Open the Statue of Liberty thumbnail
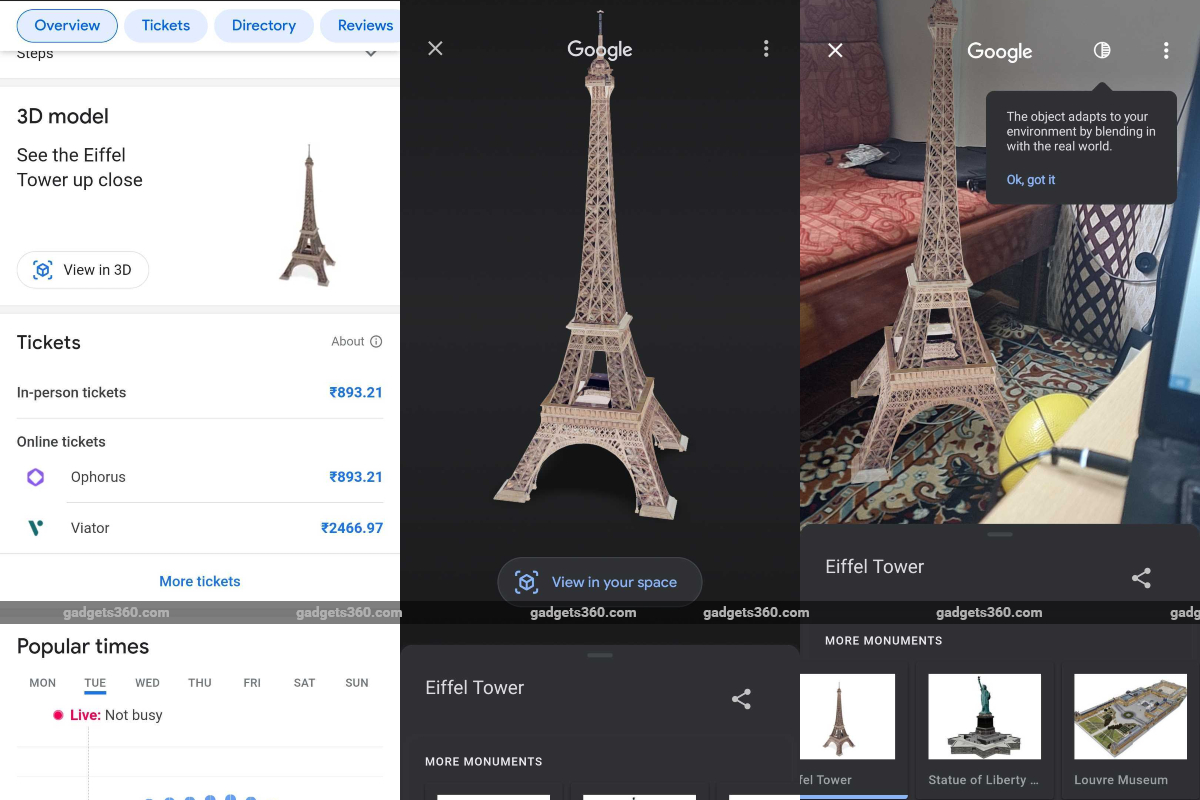The image size is (1200, 800). [x=984, y=716]
